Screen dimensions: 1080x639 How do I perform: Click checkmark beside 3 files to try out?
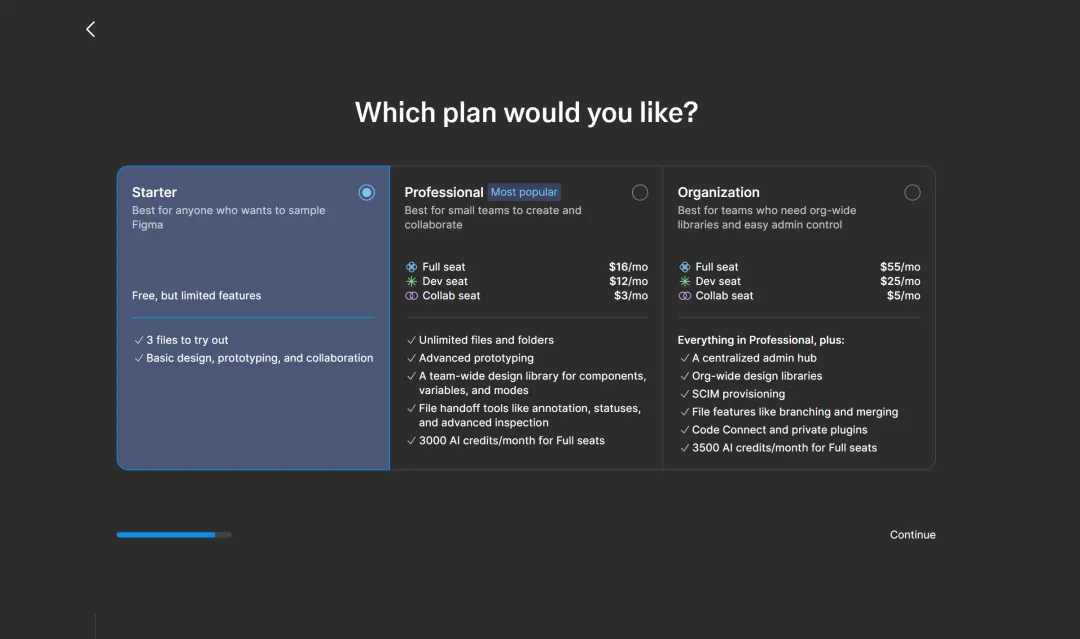138,340
